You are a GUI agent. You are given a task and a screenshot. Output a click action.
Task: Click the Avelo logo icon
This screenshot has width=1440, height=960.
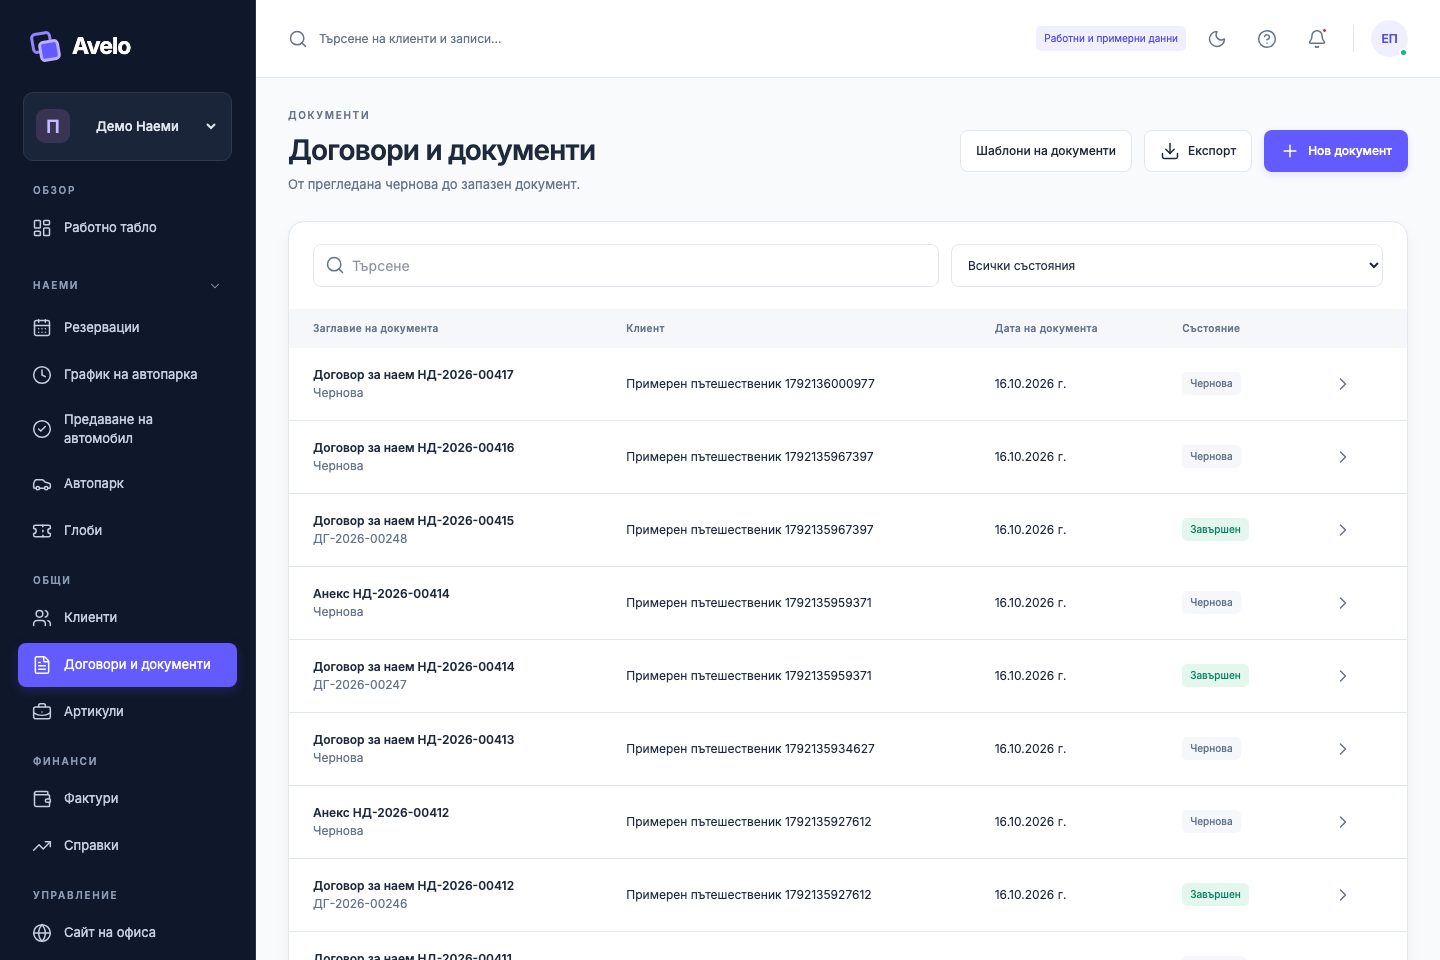coord(45,46)
